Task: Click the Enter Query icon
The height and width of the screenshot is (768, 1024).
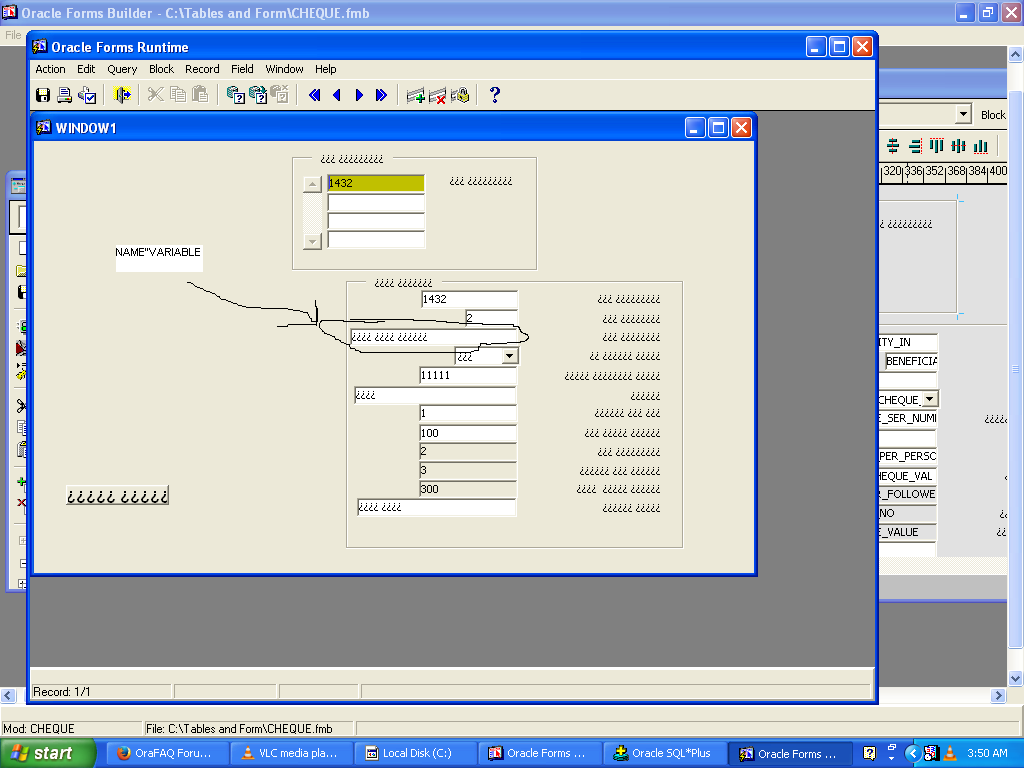Action: pyautogui.click(x=235, y=95)
